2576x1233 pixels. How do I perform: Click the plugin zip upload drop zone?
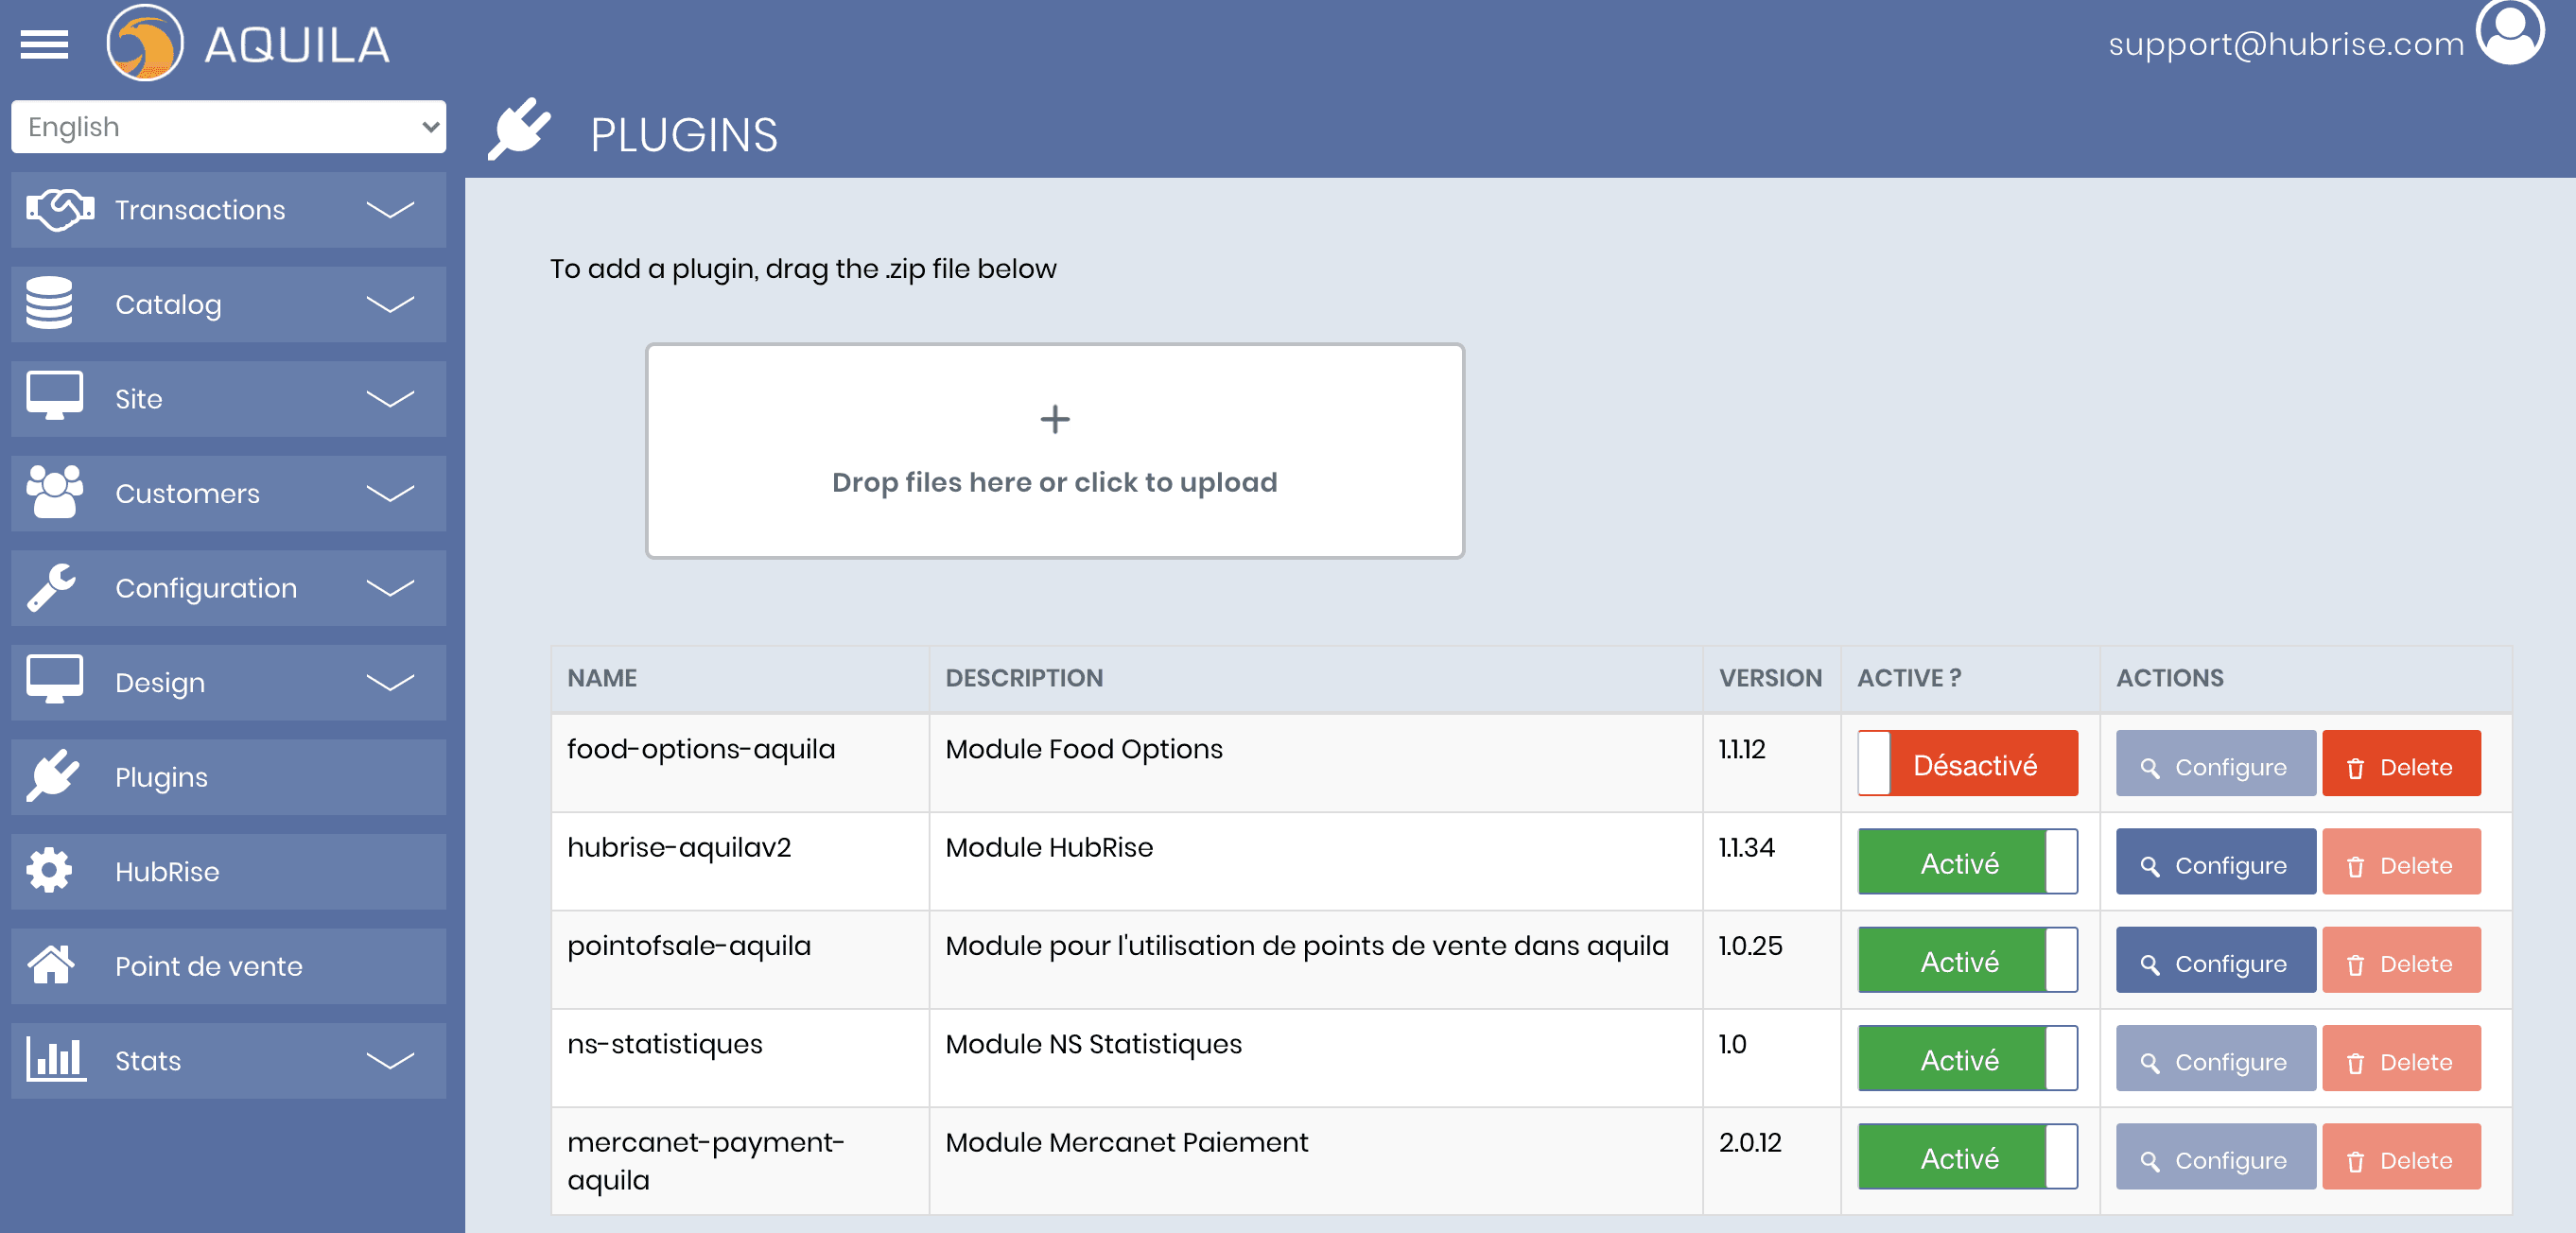click(1054, 451)
